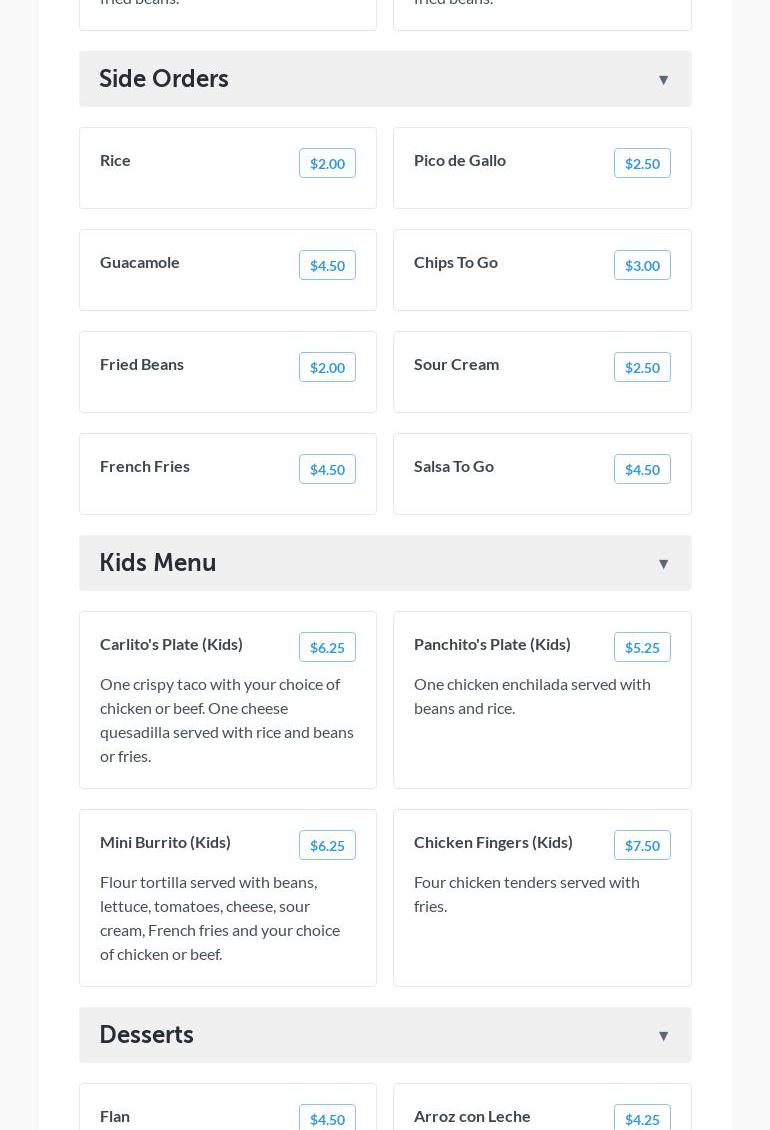
Task: Open the Arroz con Leche item
Action: 472,1116
